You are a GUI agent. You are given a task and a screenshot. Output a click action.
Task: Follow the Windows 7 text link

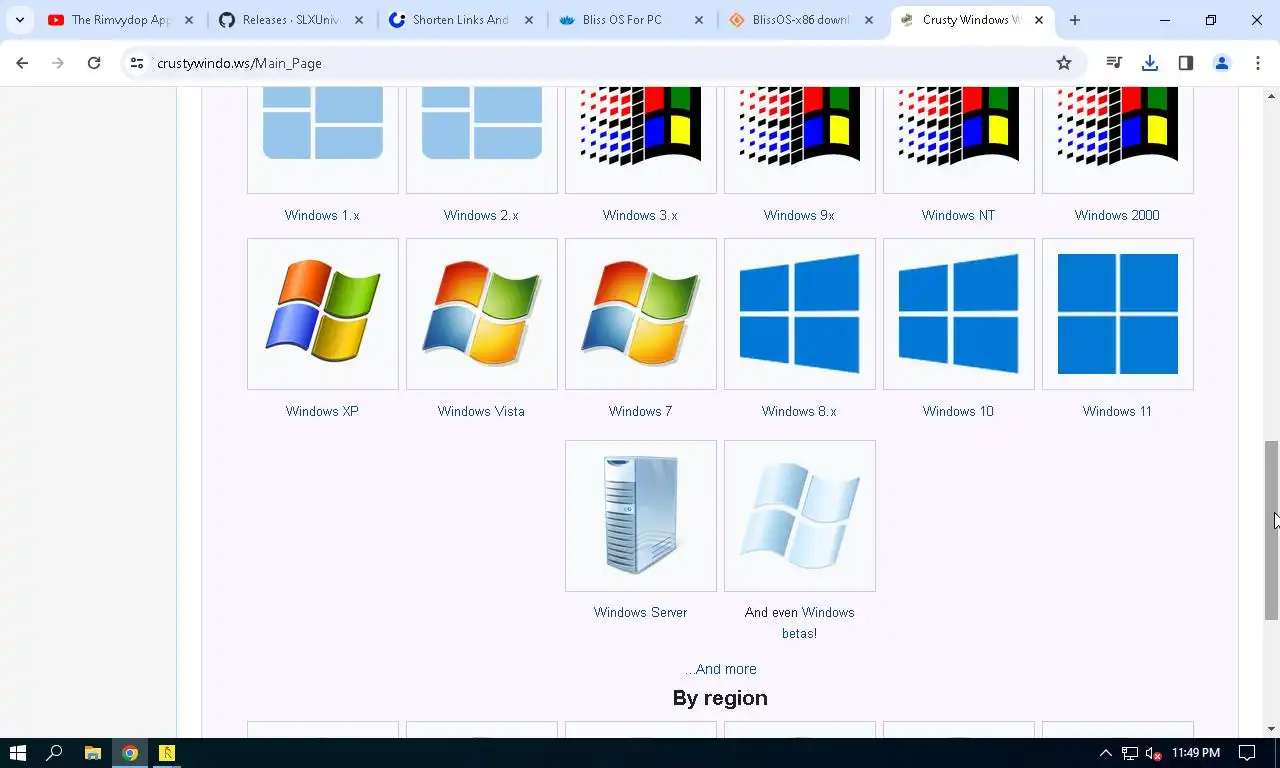click(x=640, y=411)
